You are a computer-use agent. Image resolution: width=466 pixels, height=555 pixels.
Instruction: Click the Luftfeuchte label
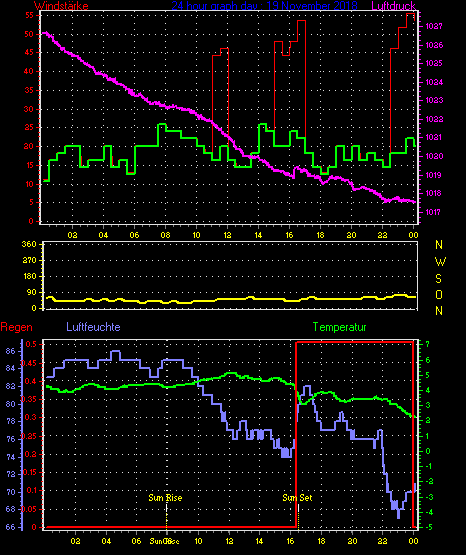pos(93,327)
